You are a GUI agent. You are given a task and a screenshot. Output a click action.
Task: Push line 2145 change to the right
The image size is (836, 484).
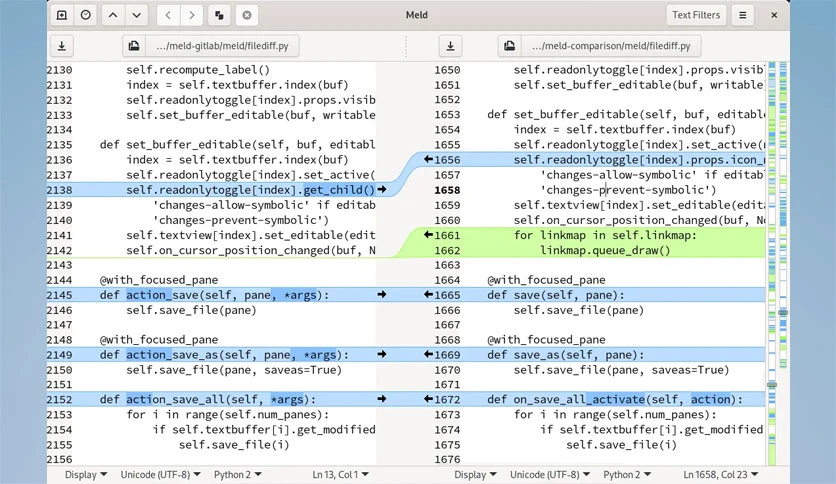point(382,295)
